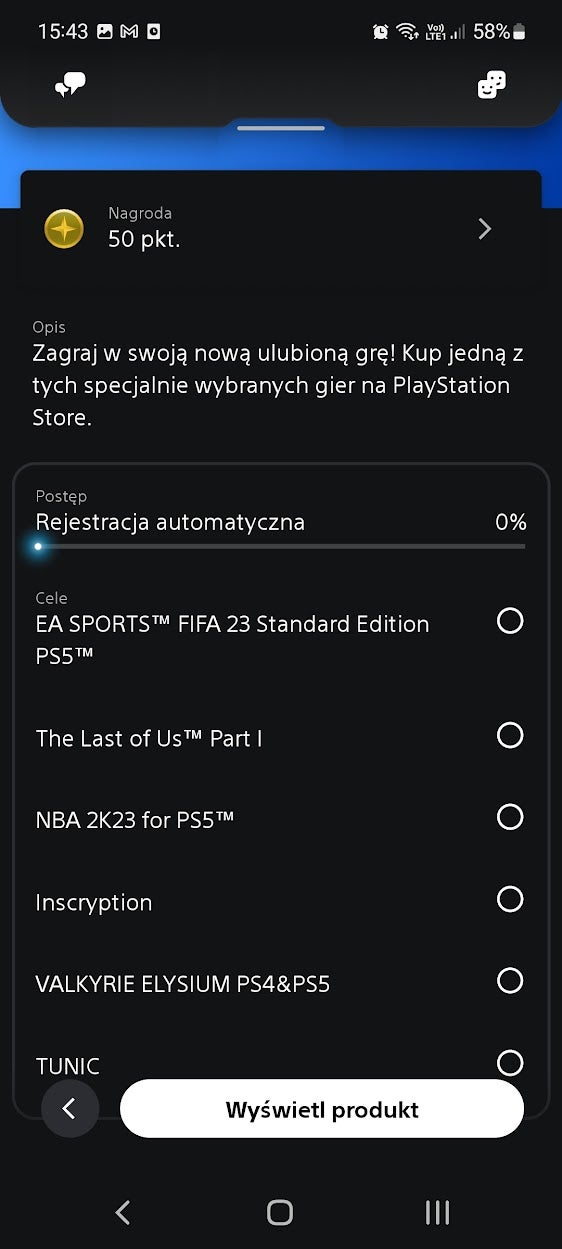Viewport: 562px width, 1249px height.
Task: Open the Android recent apps icon
Action: coord(437,1213)
